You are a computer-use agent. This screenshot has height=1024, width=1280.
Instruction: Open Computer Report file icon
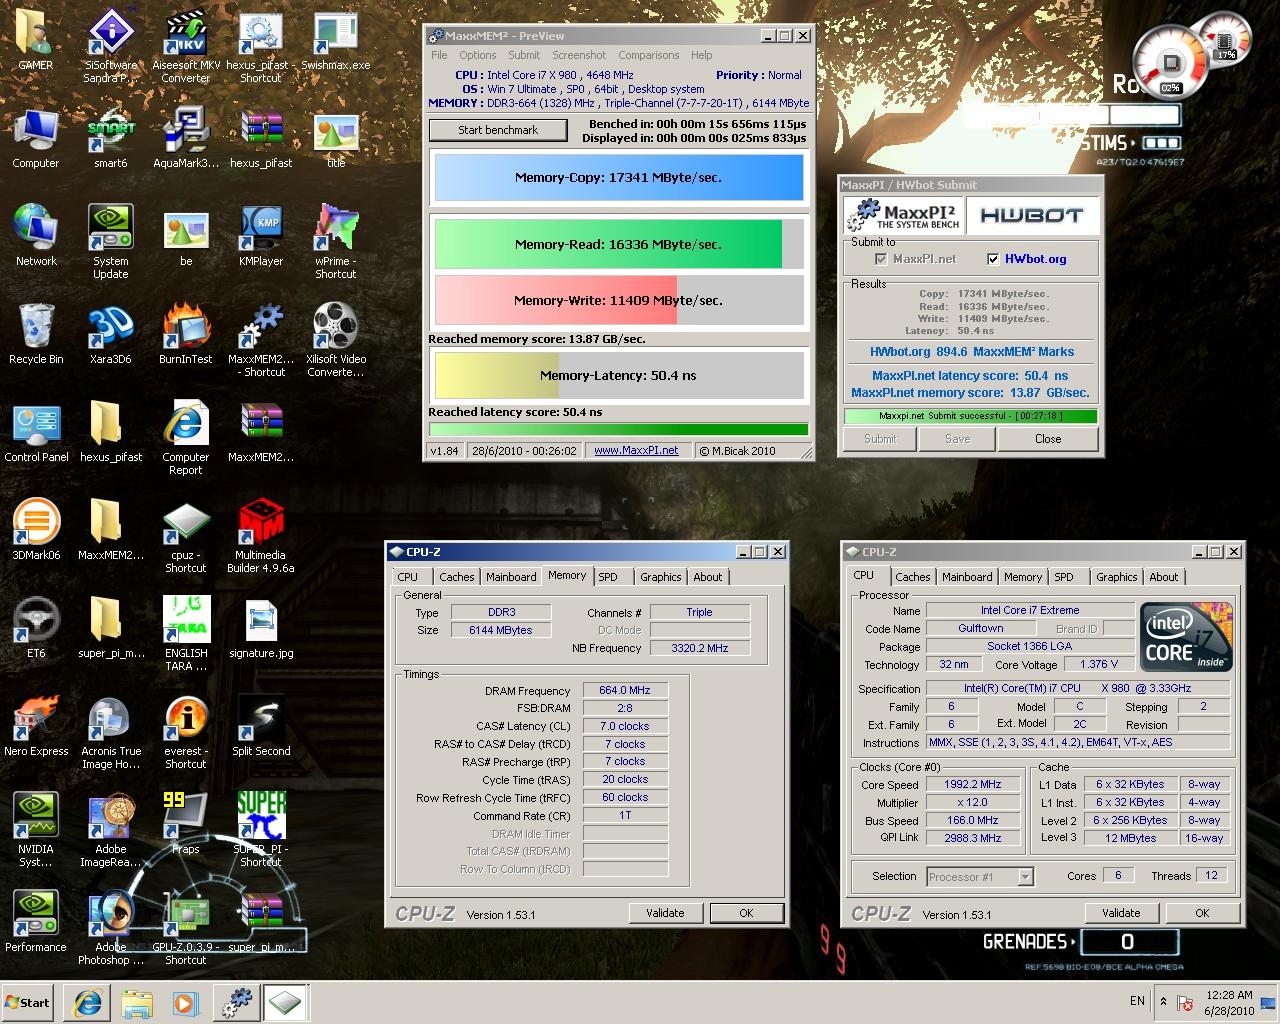pyautogui.click(x=186, y=438)
